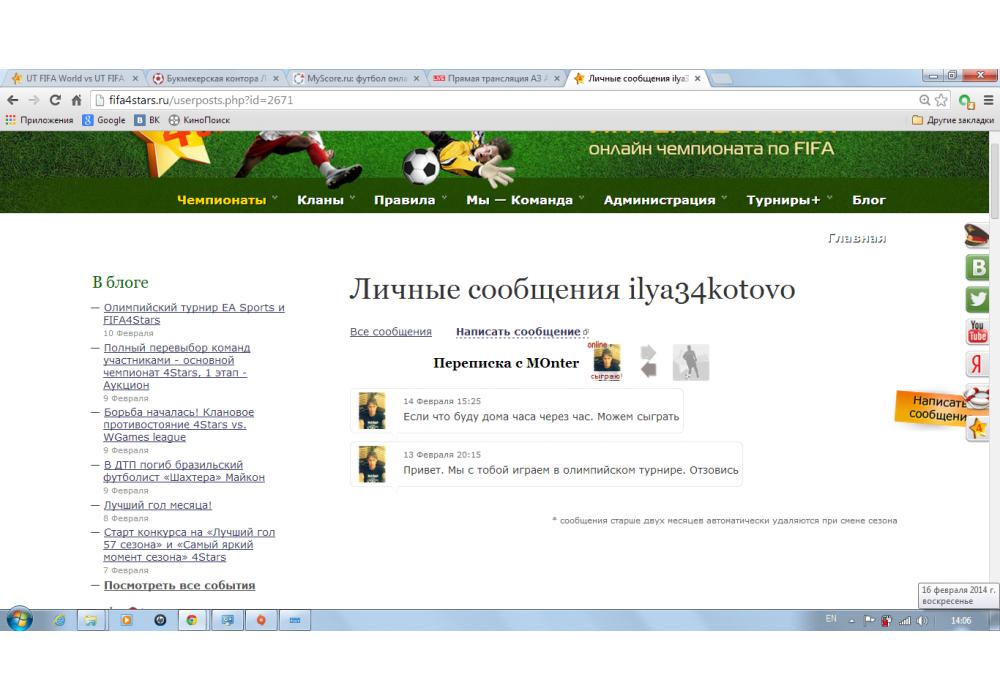Click the Все сообщения link
The image size is (1000, 700).
(391, 332)
